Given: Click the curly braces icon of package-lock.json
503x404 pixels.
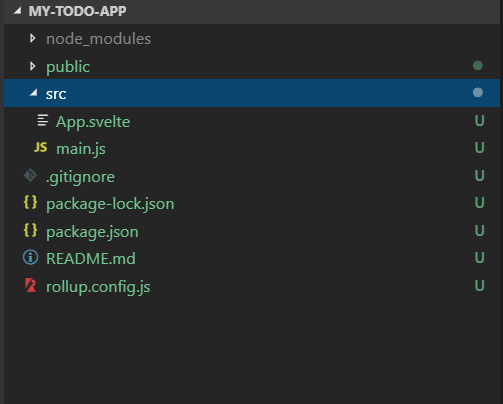Looking at the screenshot, I should click(30, 203).
